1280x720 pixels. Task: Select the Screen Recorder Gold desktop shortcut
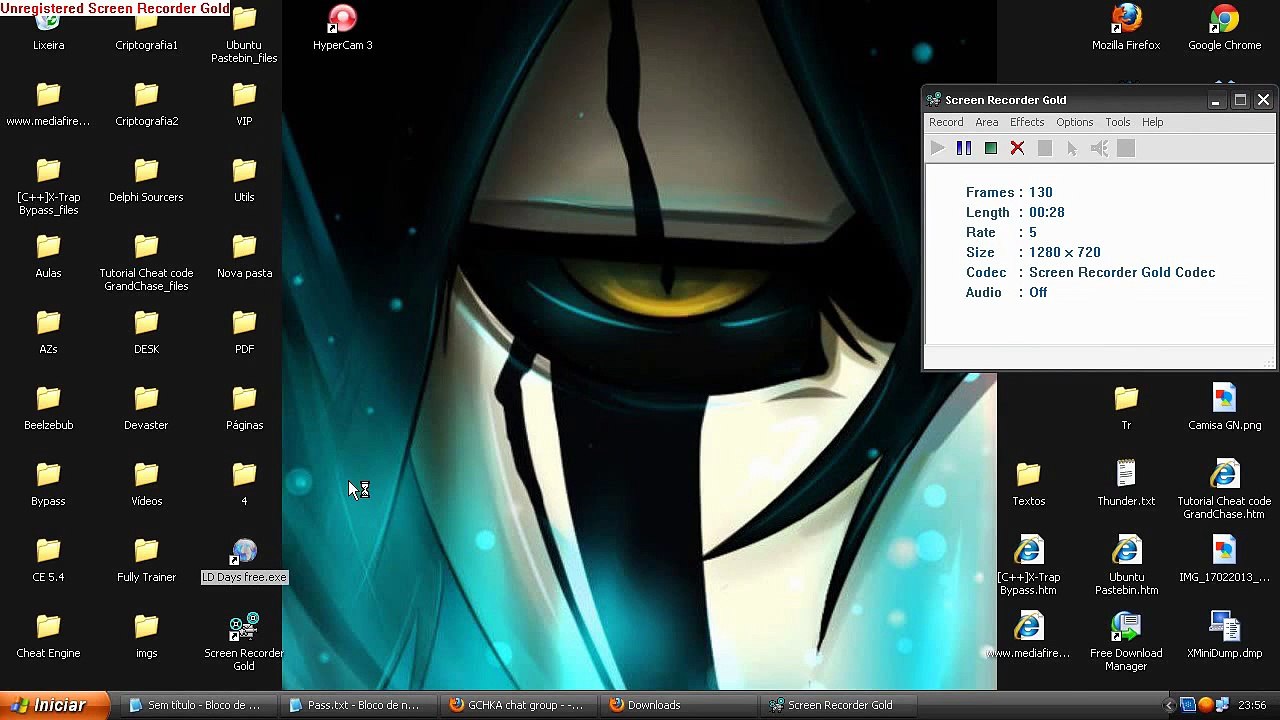click(x=244, y=642)
